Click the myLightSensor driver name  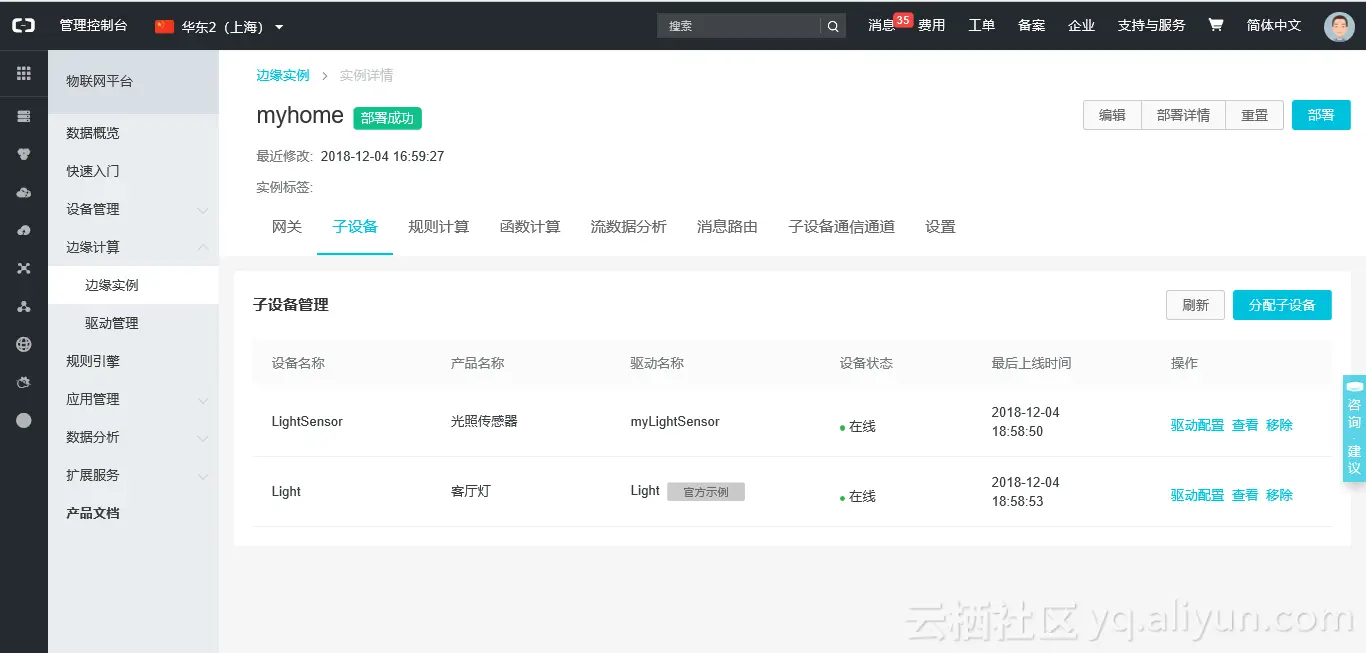(675, 422)
